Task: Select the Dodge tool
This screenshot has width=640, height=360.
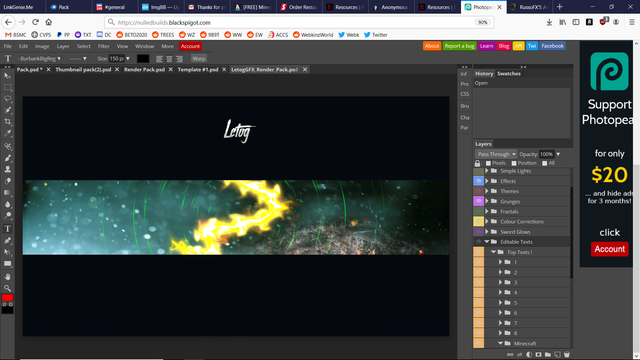Action: (7, 216)
